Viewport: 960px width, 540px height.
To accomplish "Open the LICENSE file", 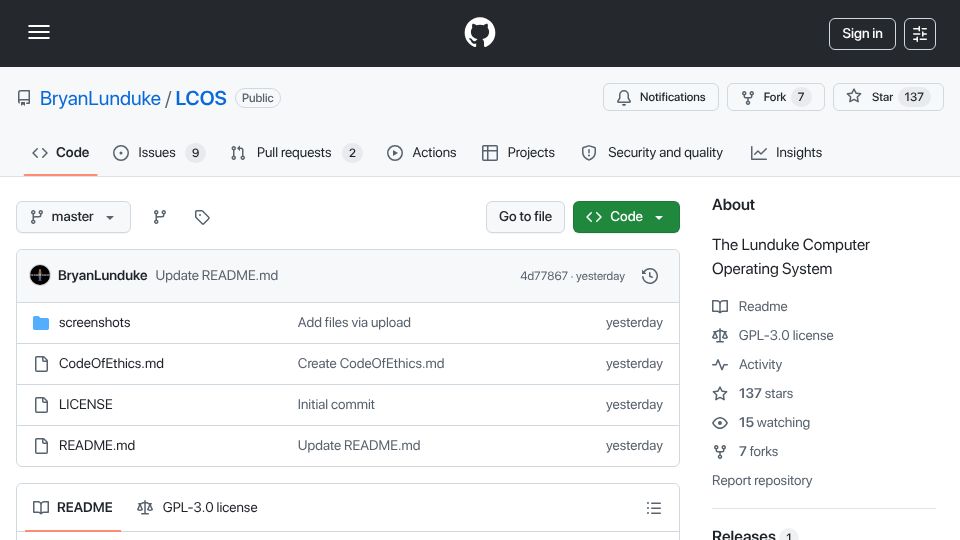I will coord(86,405).
